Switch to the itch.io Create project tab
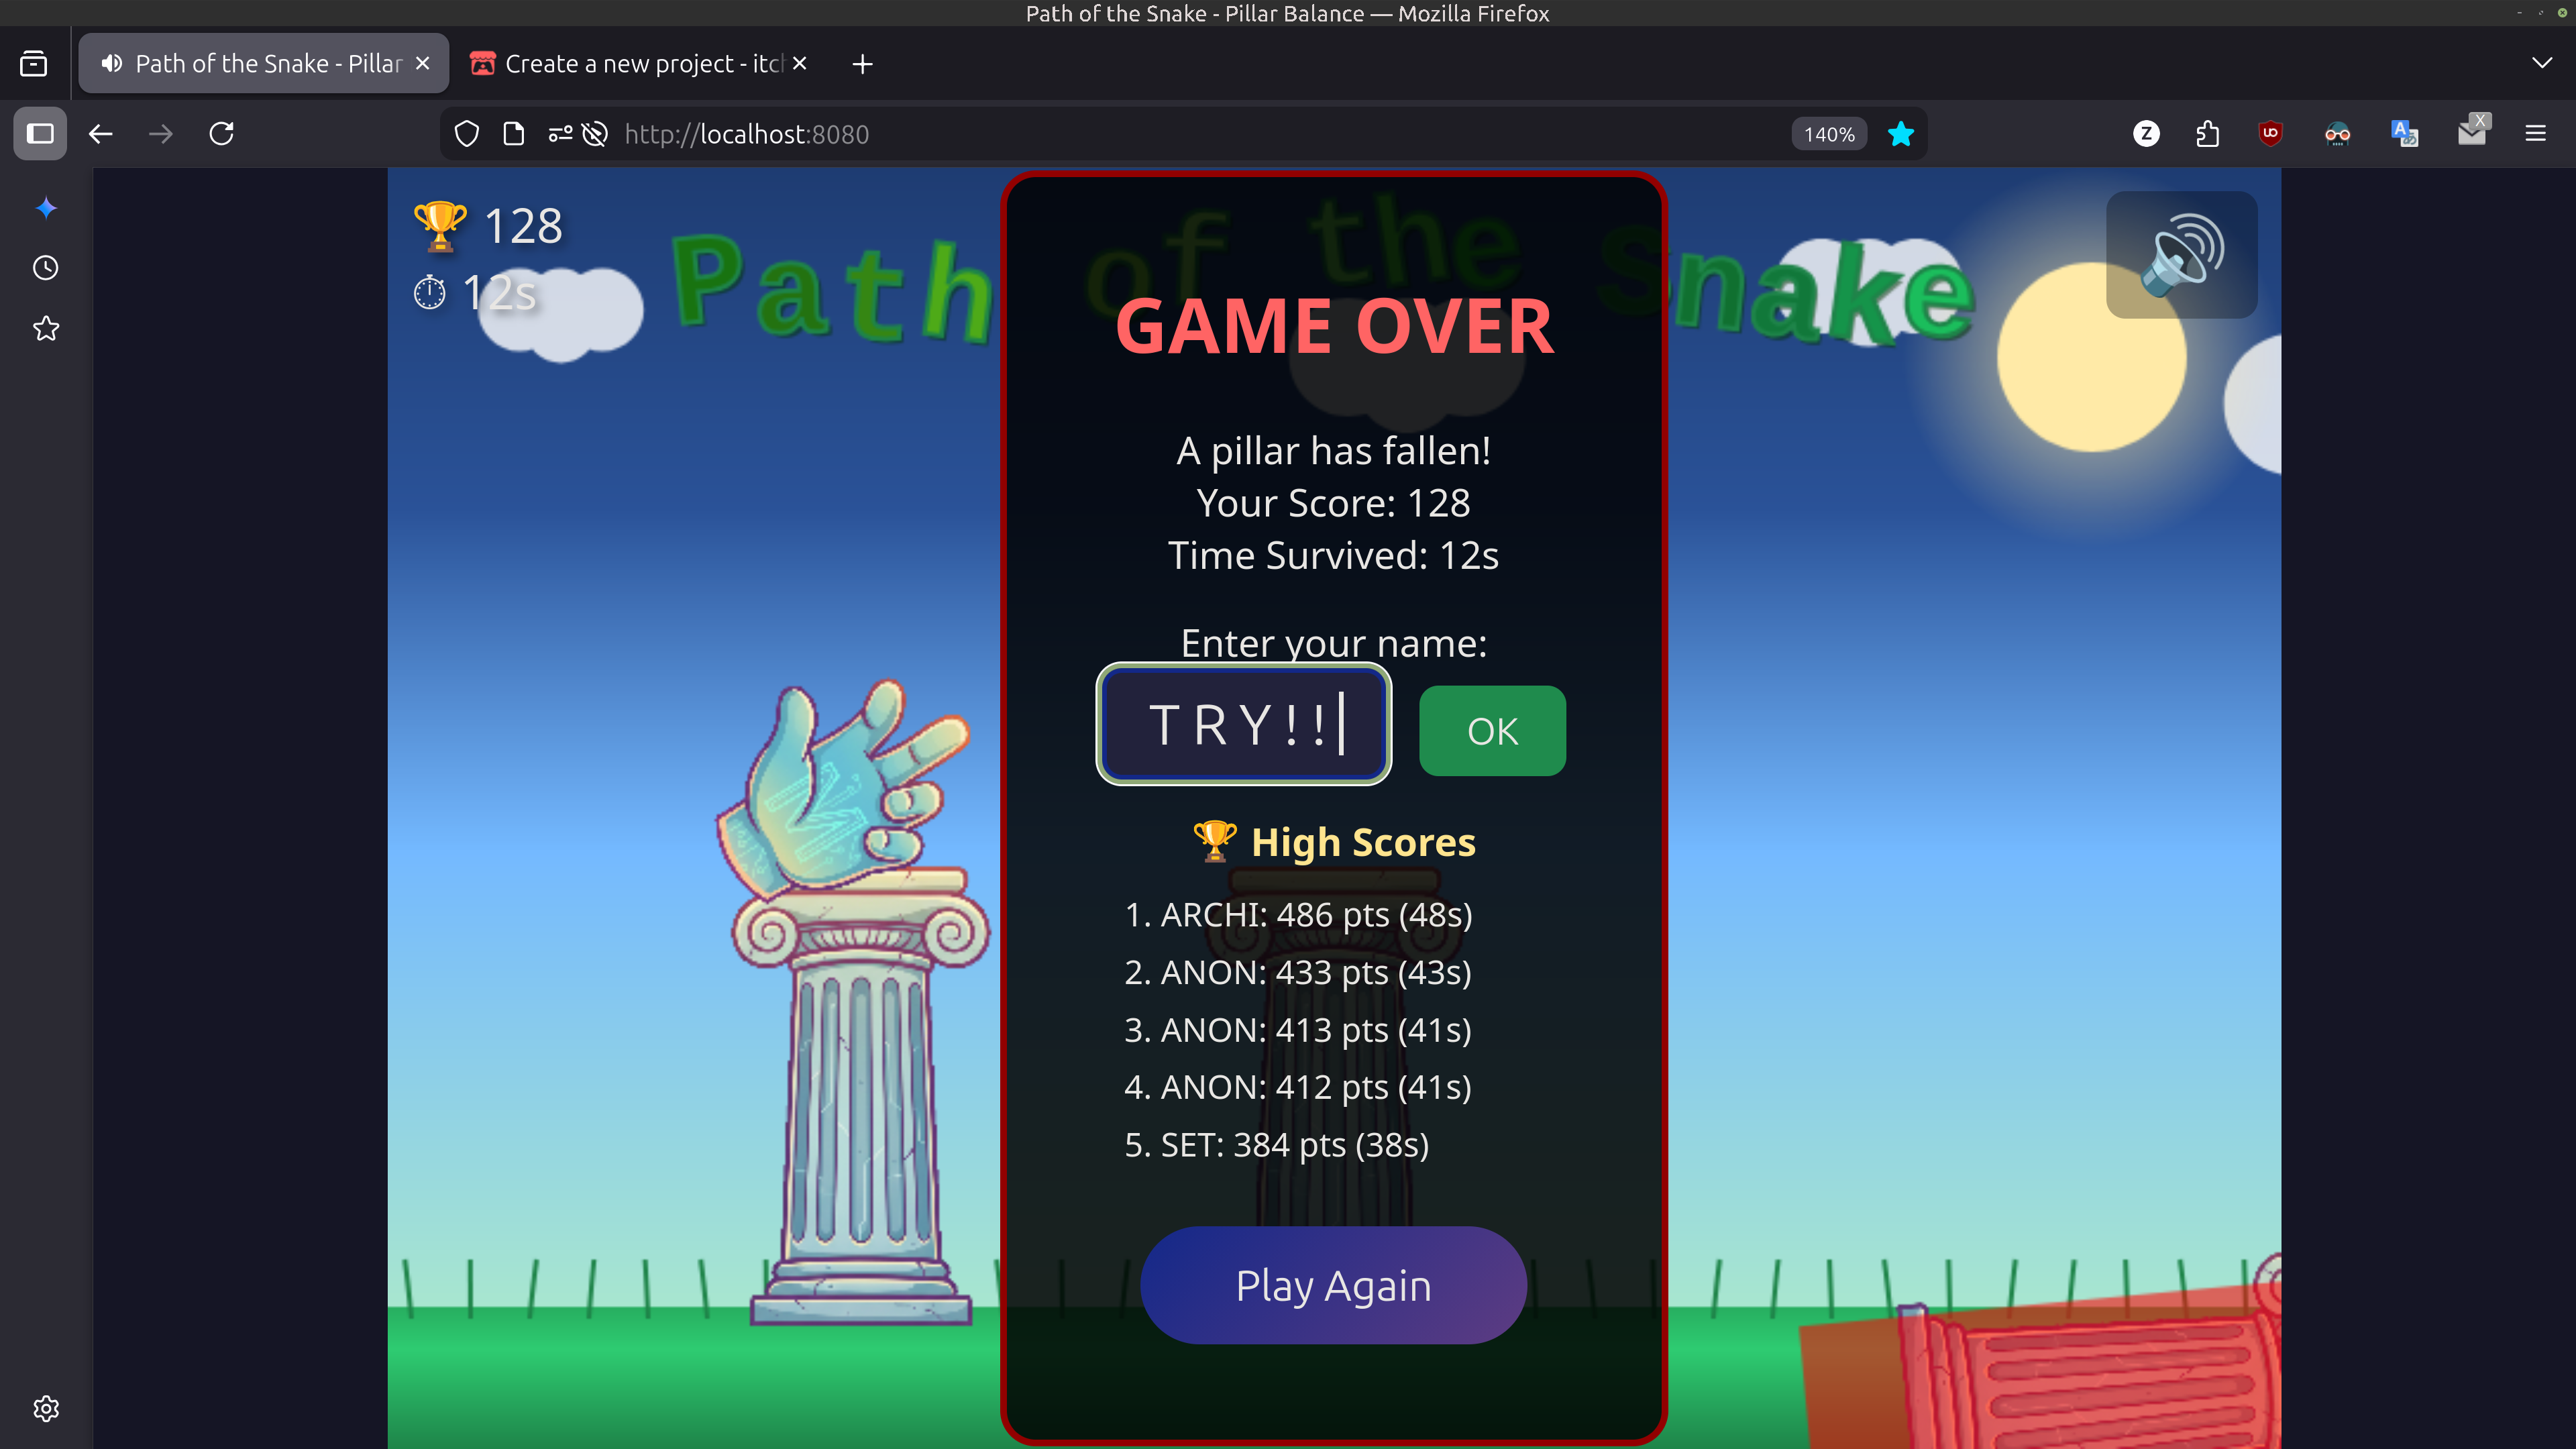This screenshot has height=1449, width=2576. pos(640,64)
